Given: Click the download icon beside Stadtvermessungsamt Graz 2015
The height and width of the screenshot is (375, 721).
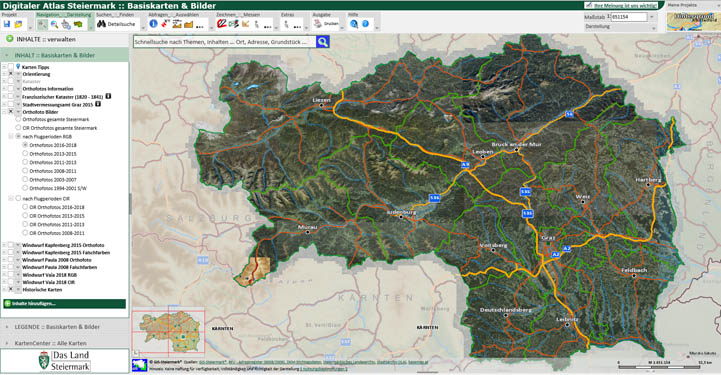Looking at the screenshot, I should coord(98,104).
